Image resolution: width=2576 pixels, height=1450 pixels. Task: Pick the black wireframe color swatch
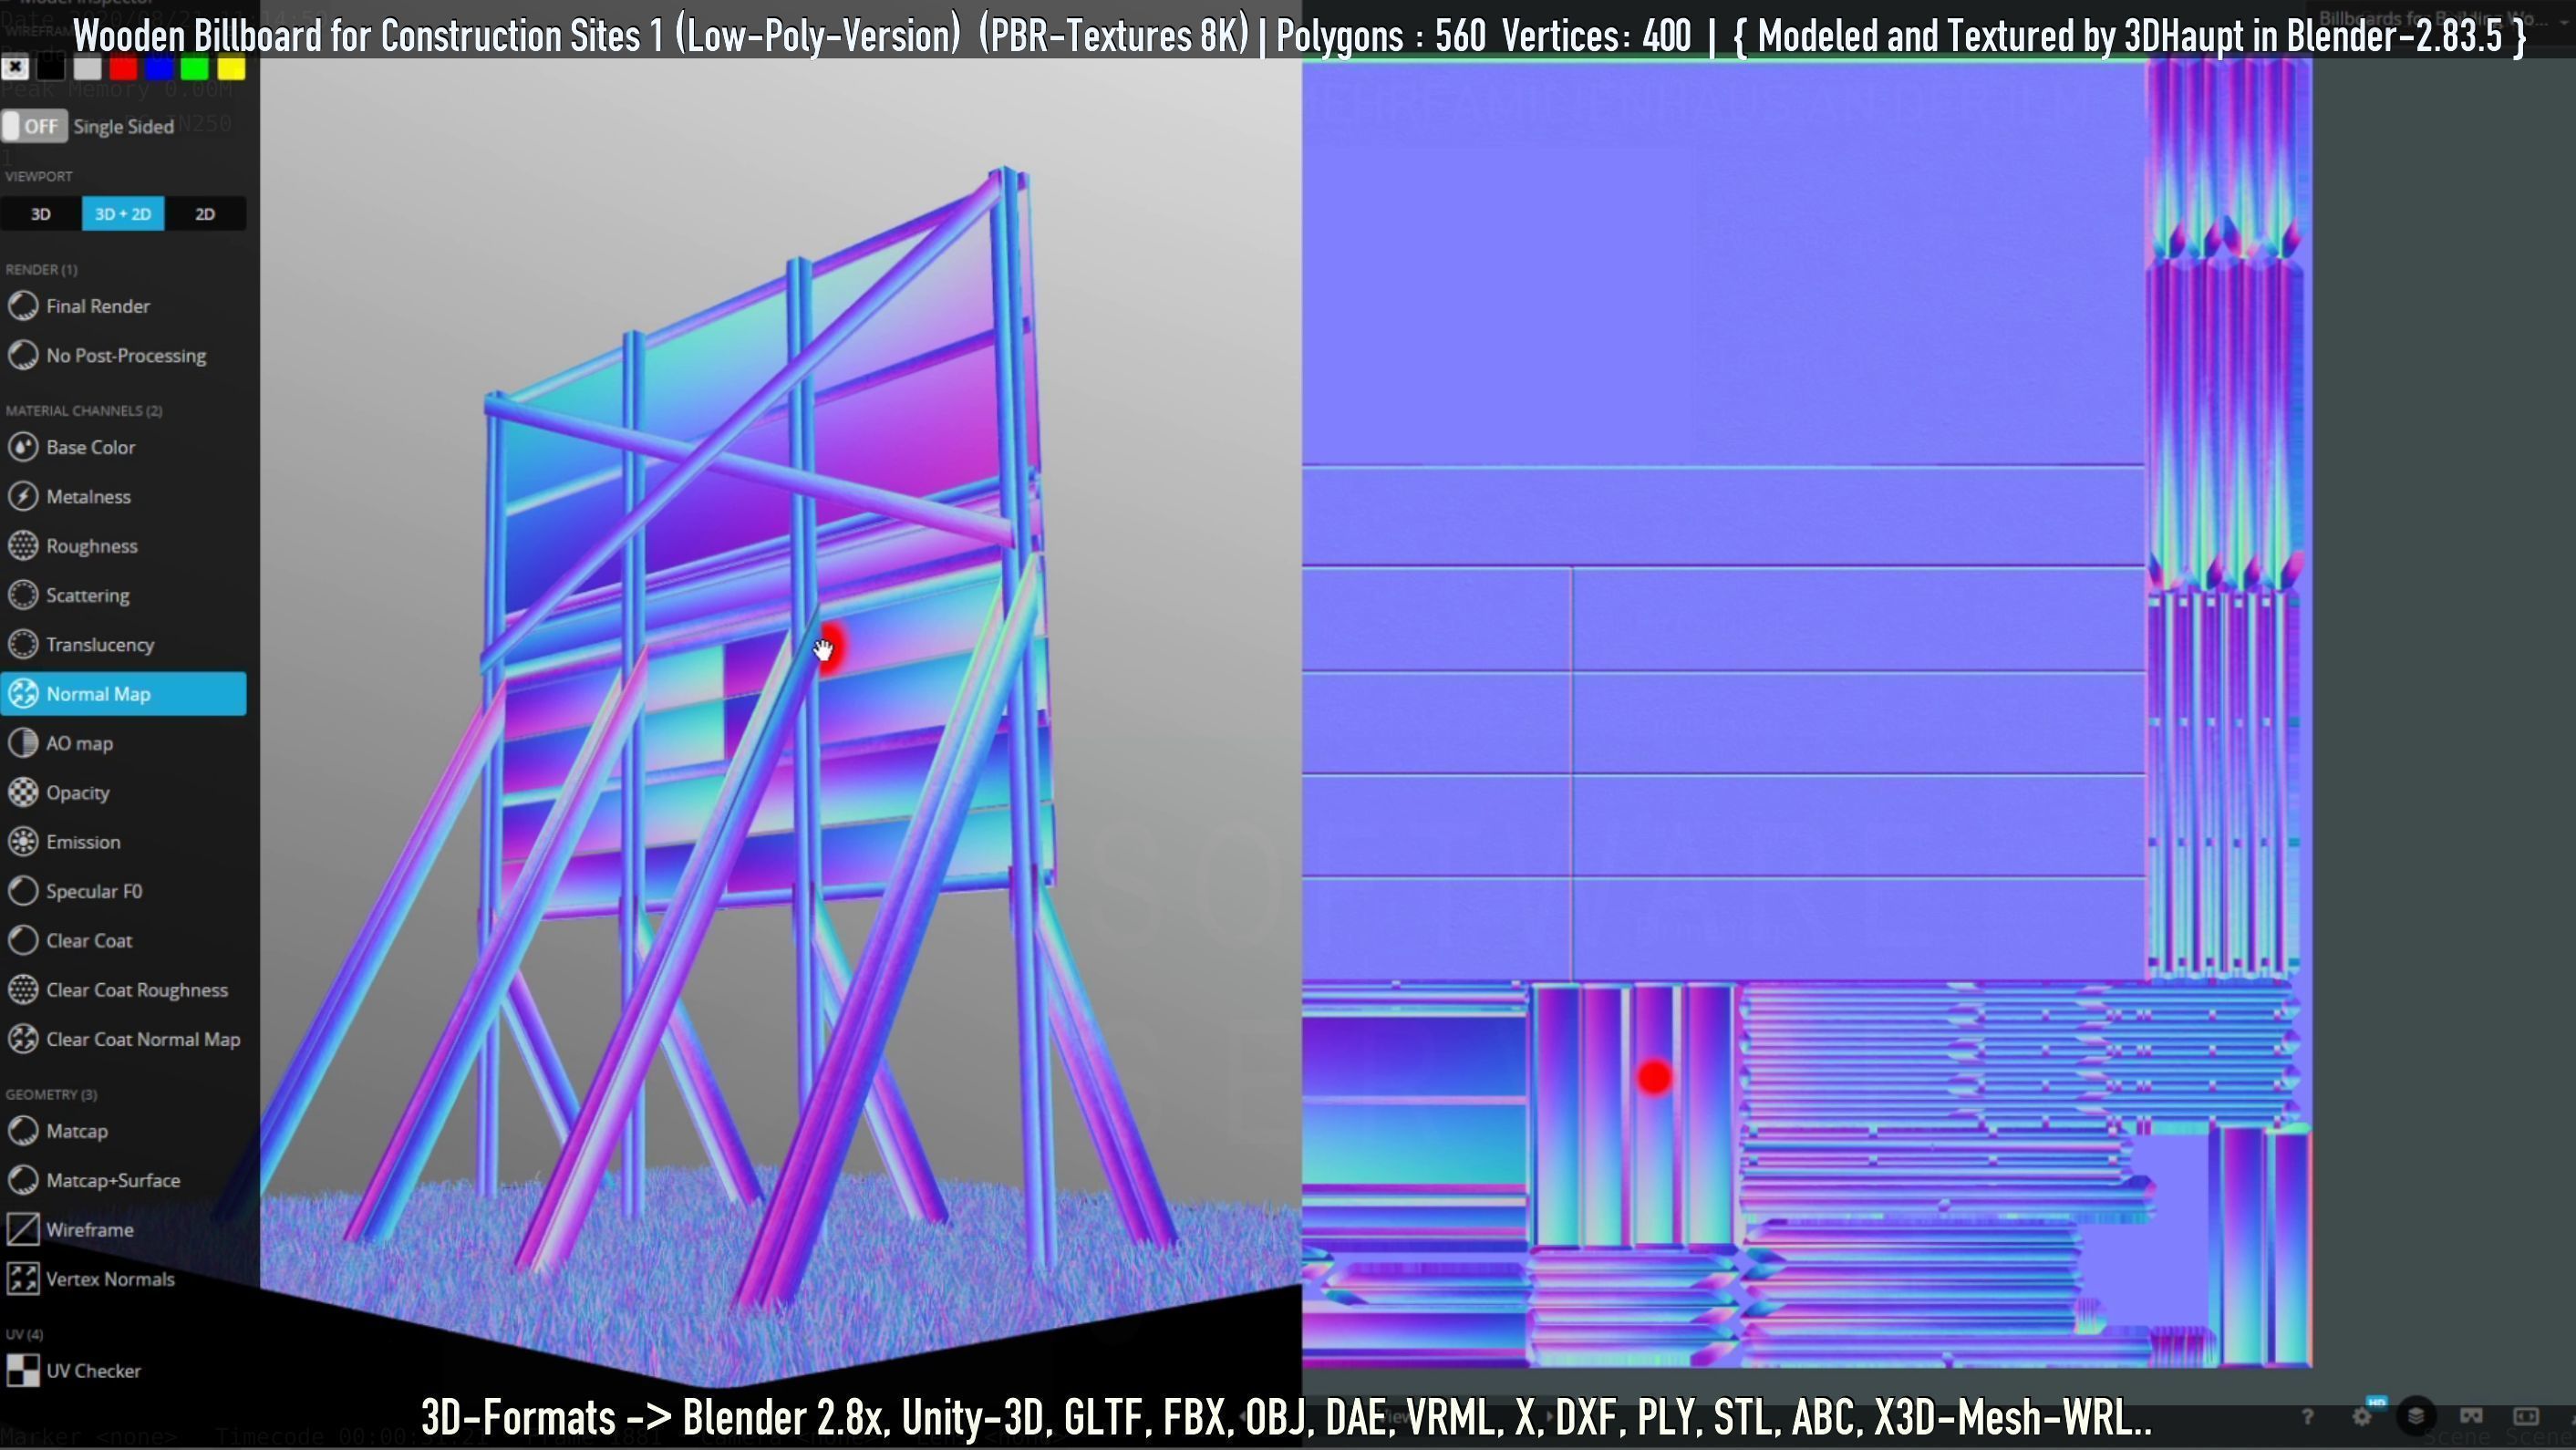[x=51, y=68]
